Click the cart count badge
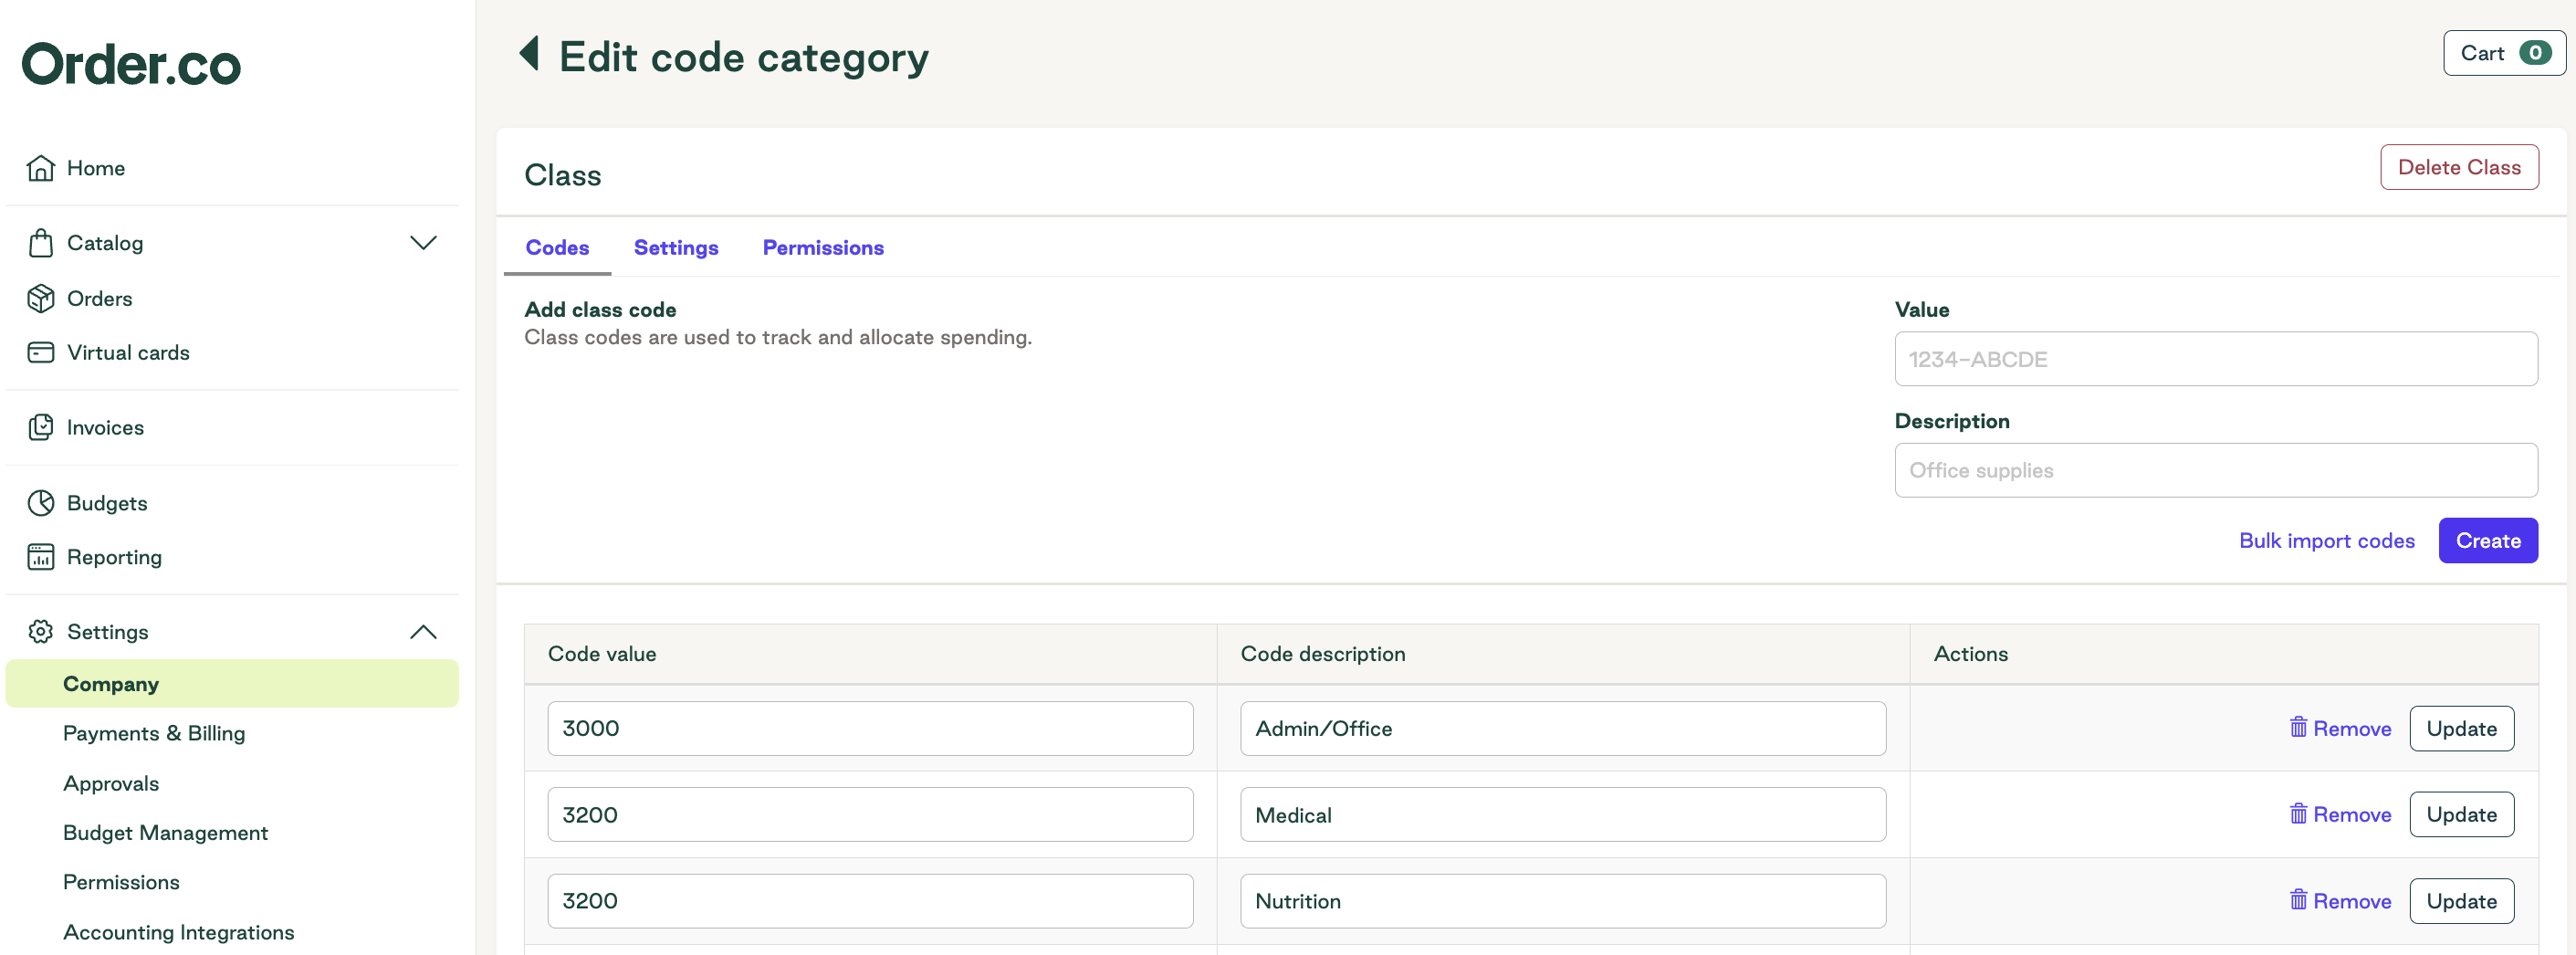The height and width of the screenshot is (955, 2576). point(2534,53)
